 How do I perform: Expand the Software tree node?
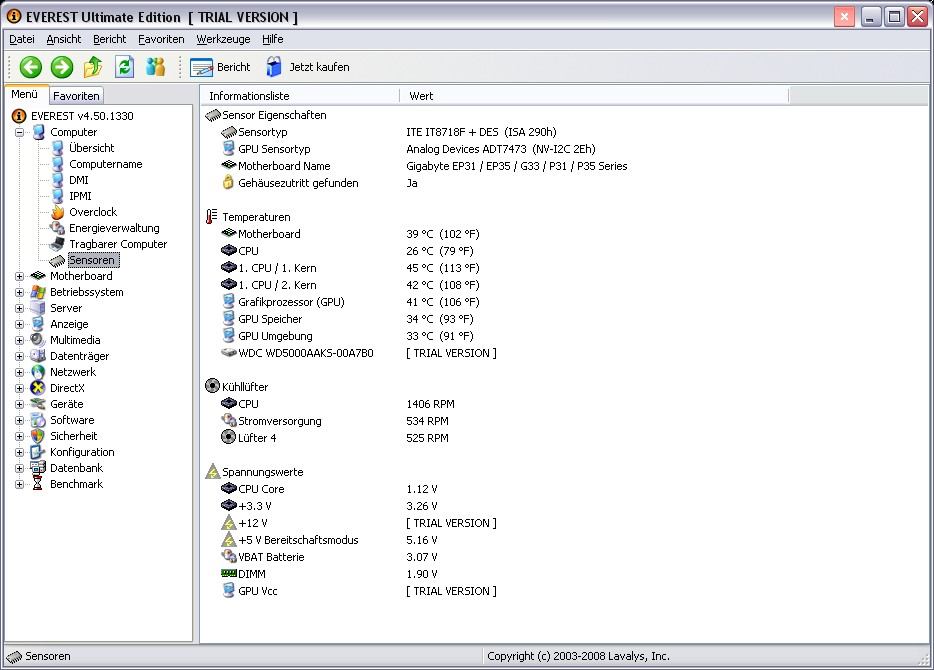20,420
